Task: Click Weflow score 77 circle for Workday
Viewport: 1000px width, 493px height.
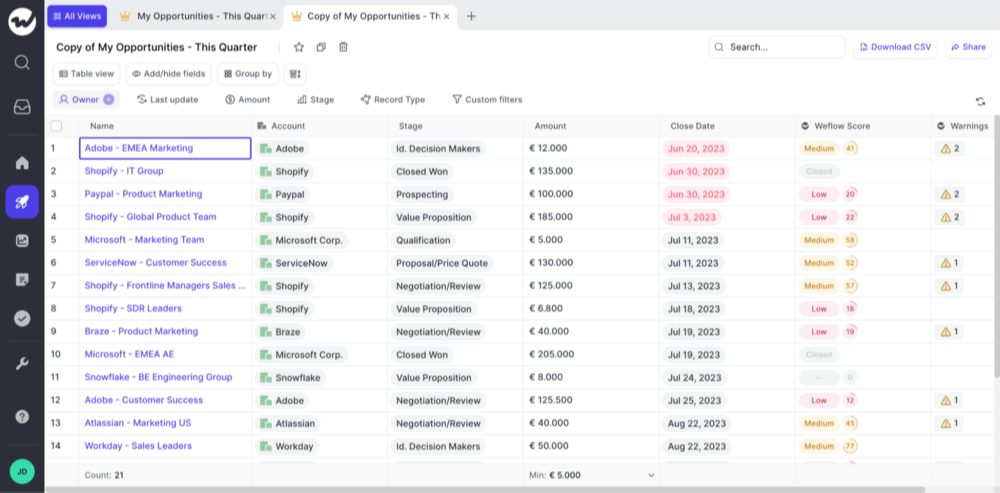Action: click(x=849, y=446)
